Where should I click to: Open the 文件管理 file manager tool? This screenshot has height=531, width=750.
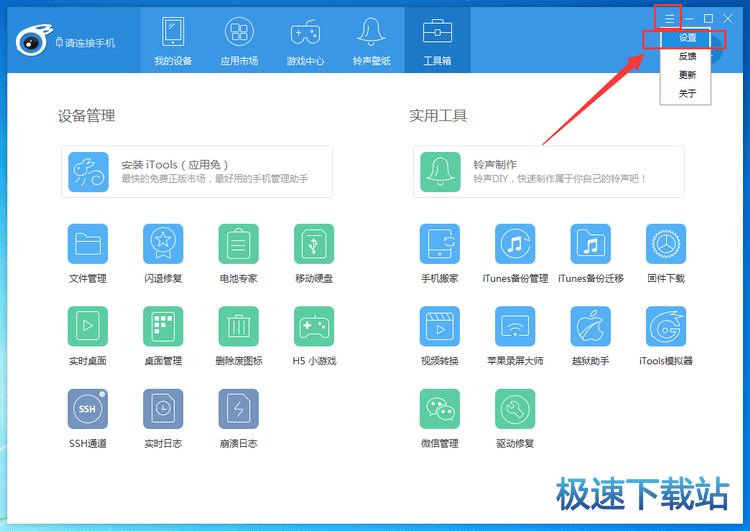pyautogui.click(x=88, y=243)
